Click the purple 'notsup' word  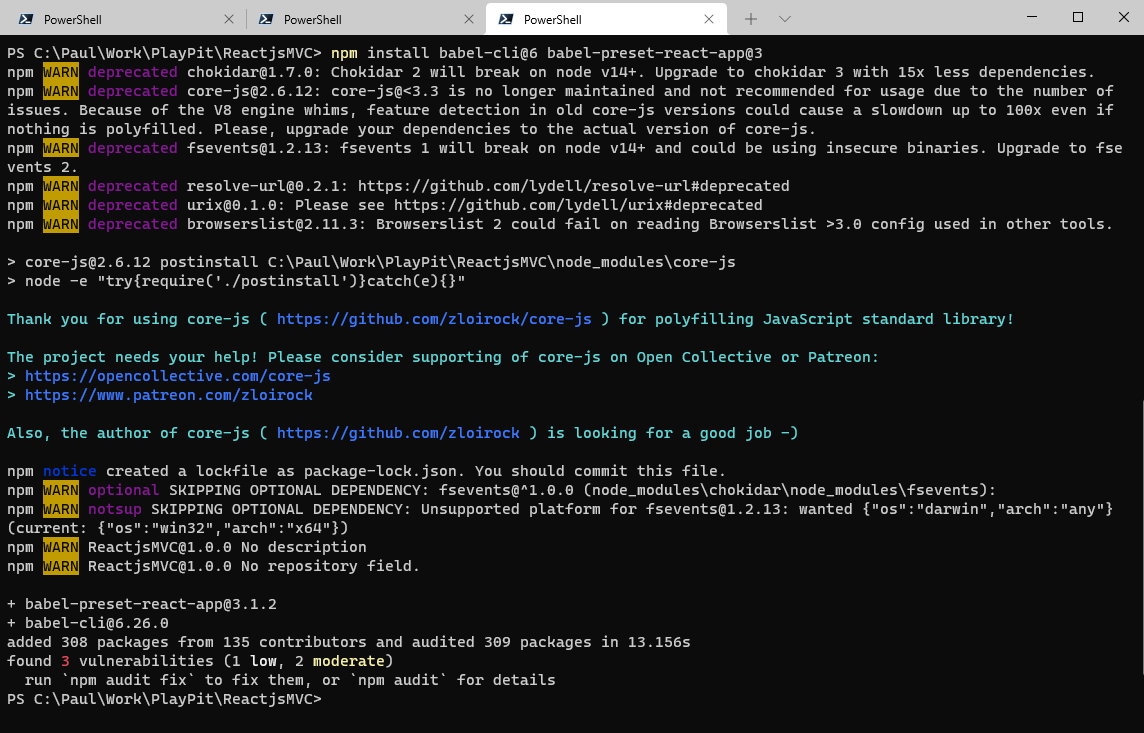[115, 509]
